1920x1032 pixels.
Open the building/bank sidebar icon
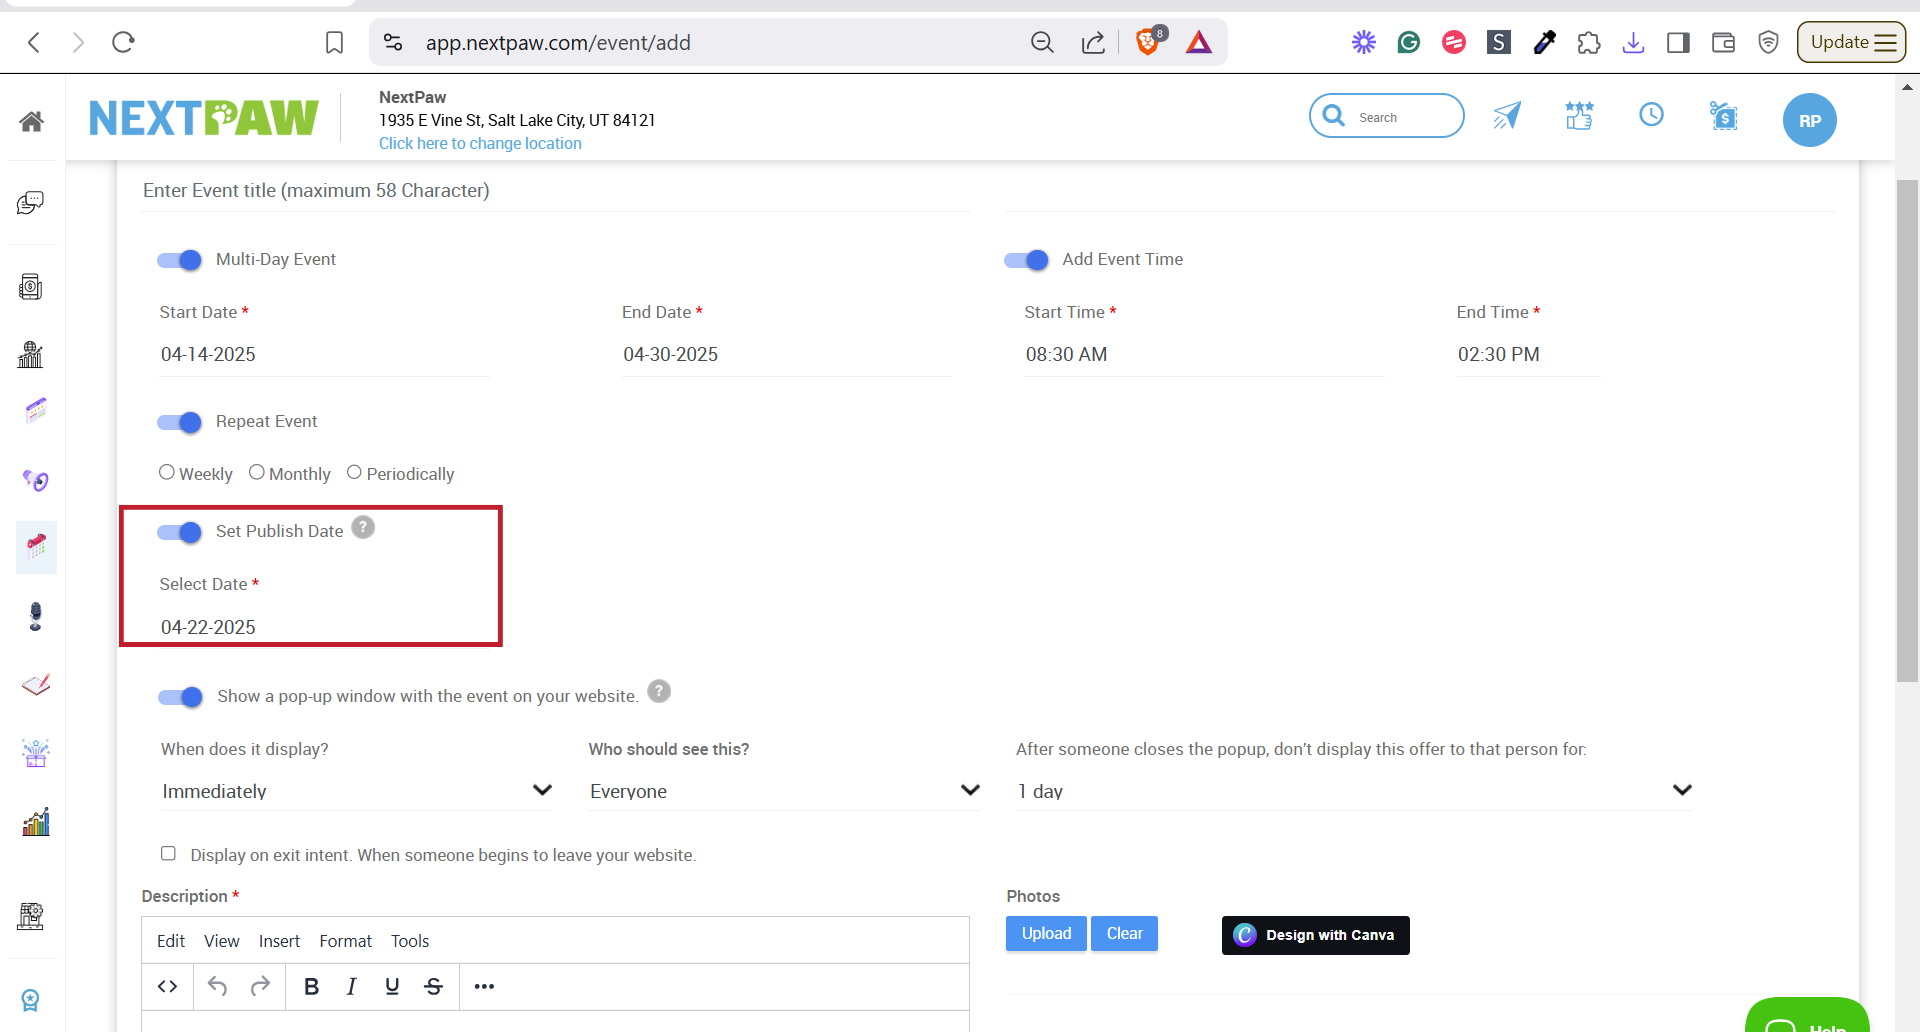(31, 354)
